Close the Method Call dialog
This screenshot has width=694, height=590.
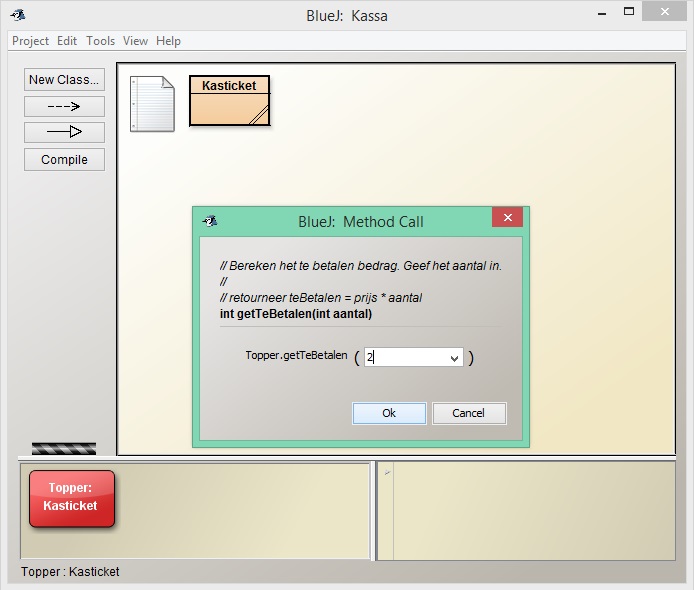pyautogui.click(x=508, y=217)
